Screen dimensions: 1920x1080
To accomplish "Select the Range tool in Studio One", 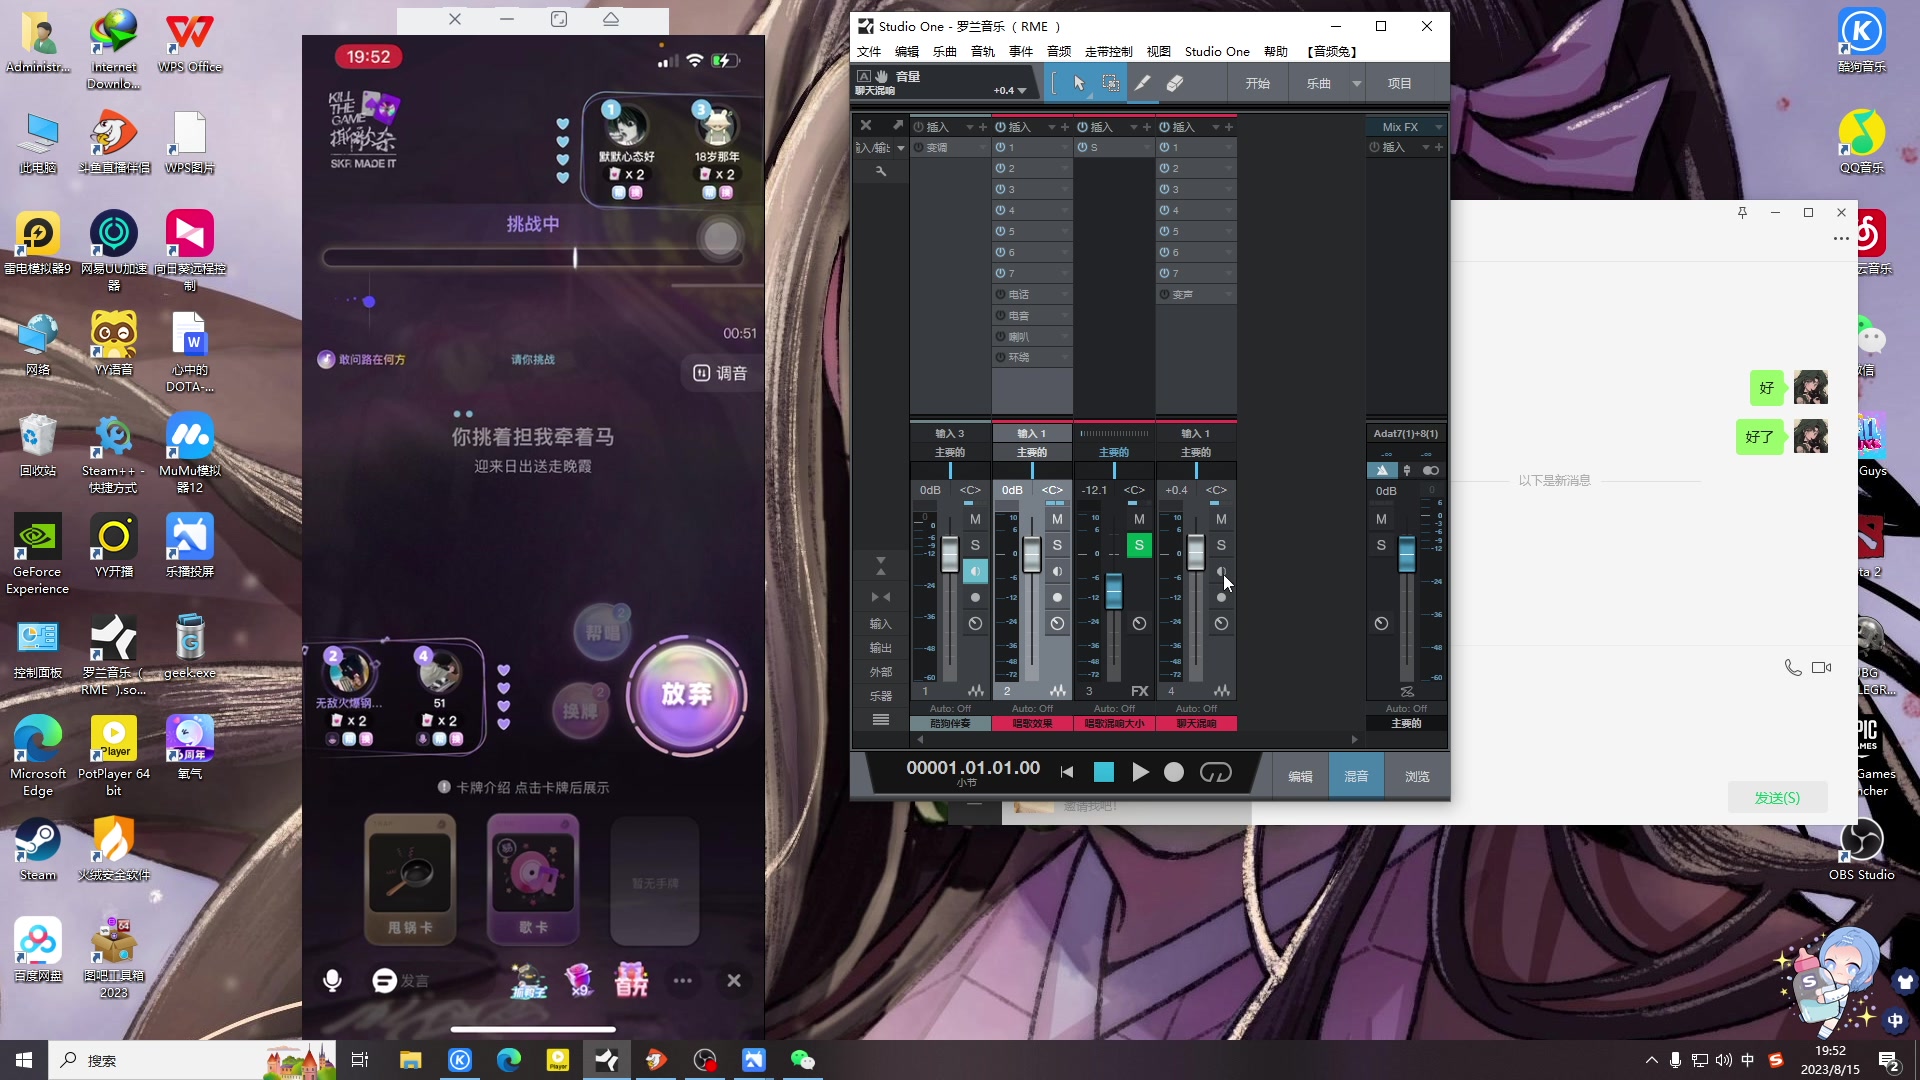I will (x=1110, y=84).
